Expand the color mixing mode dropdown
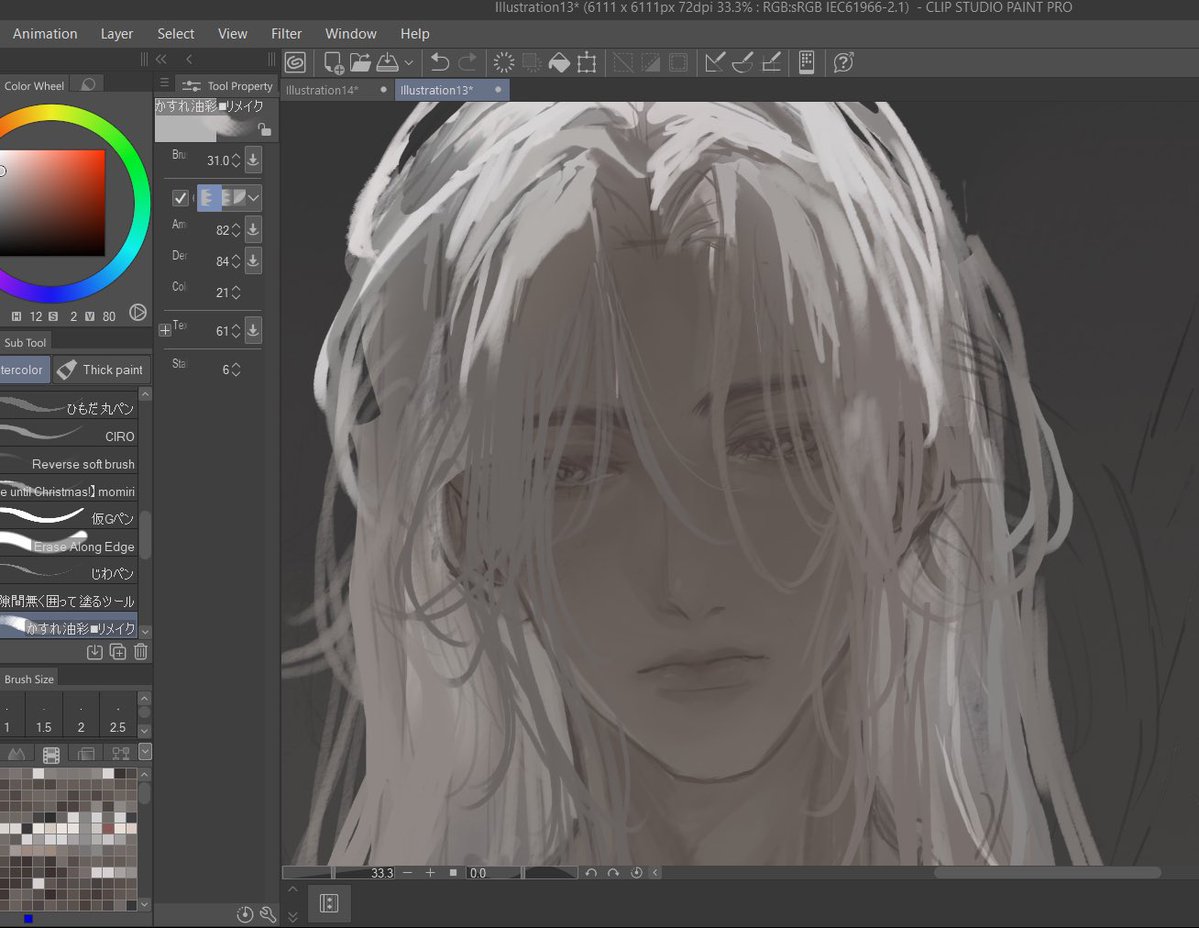 (x=253, y=198)
